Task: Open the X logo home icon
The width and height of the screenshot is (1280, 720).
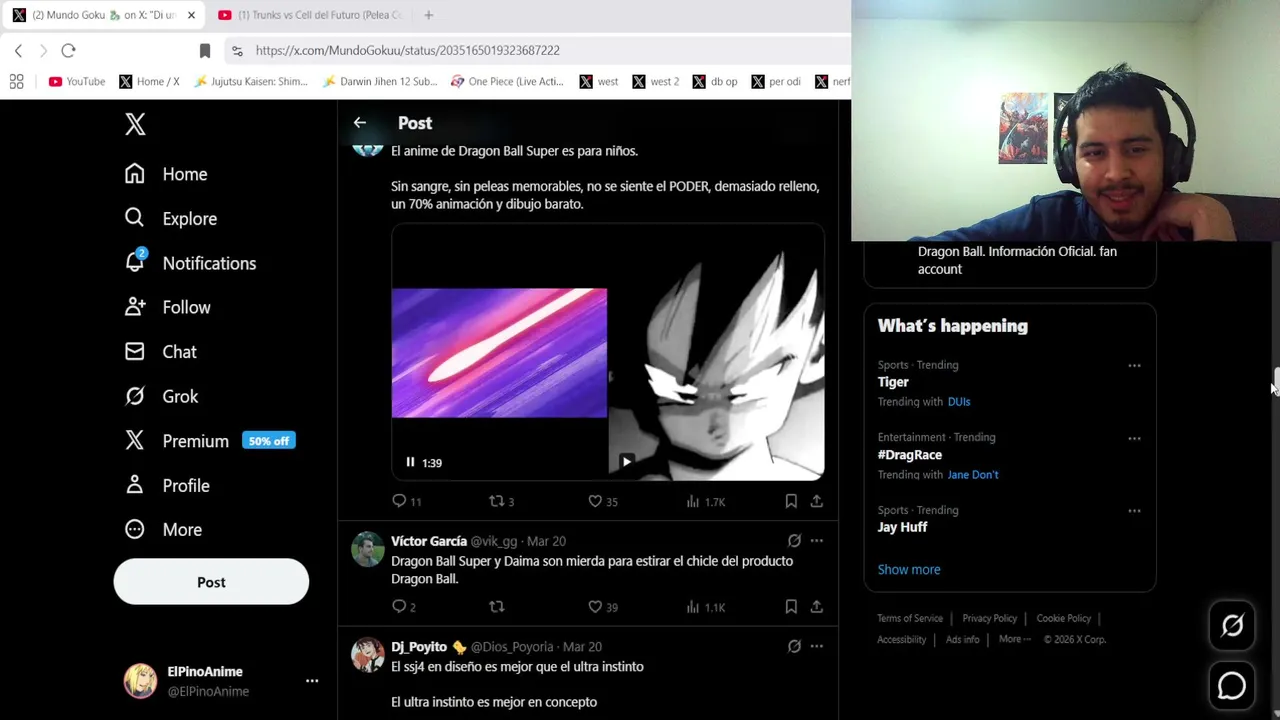Action: tap(135, 124)
